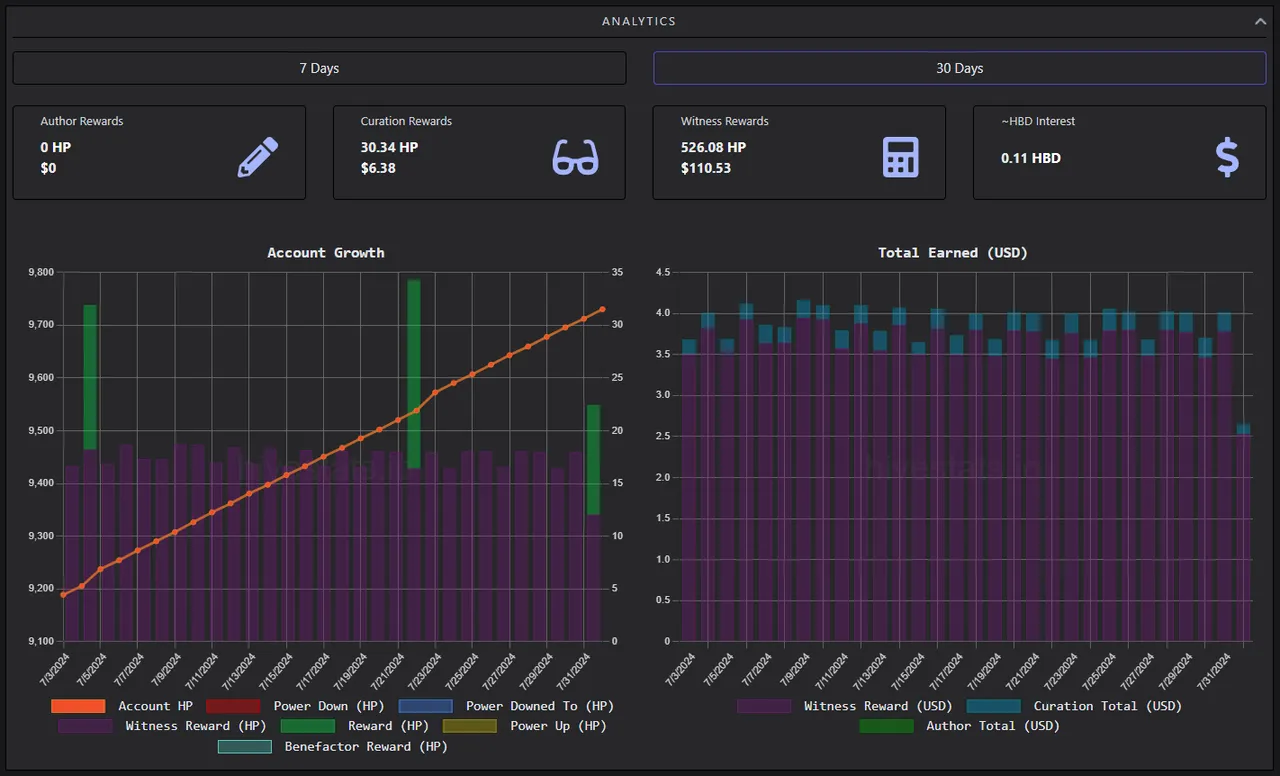Collapse the Analytics panel with the chevron
1280x776 pixels.
1261,21
